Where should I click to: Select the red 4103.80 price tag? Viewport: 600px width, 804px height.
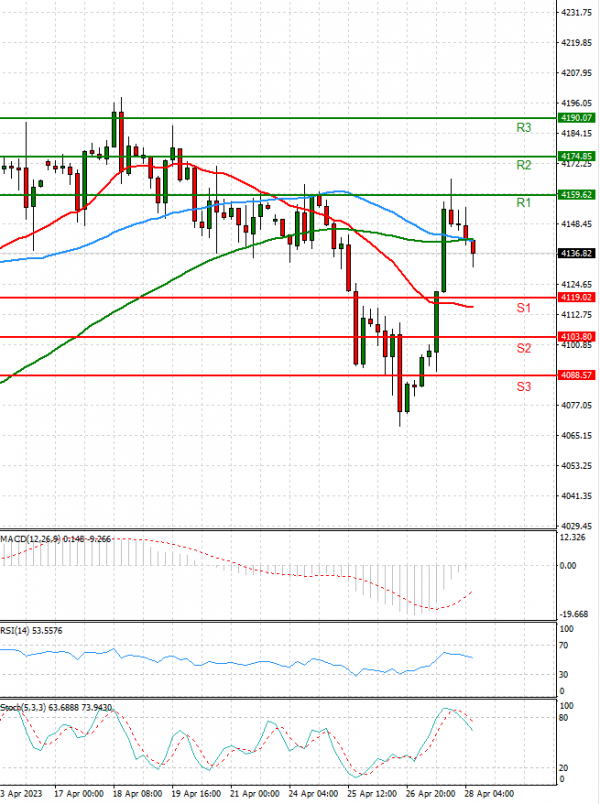point(576,336)
